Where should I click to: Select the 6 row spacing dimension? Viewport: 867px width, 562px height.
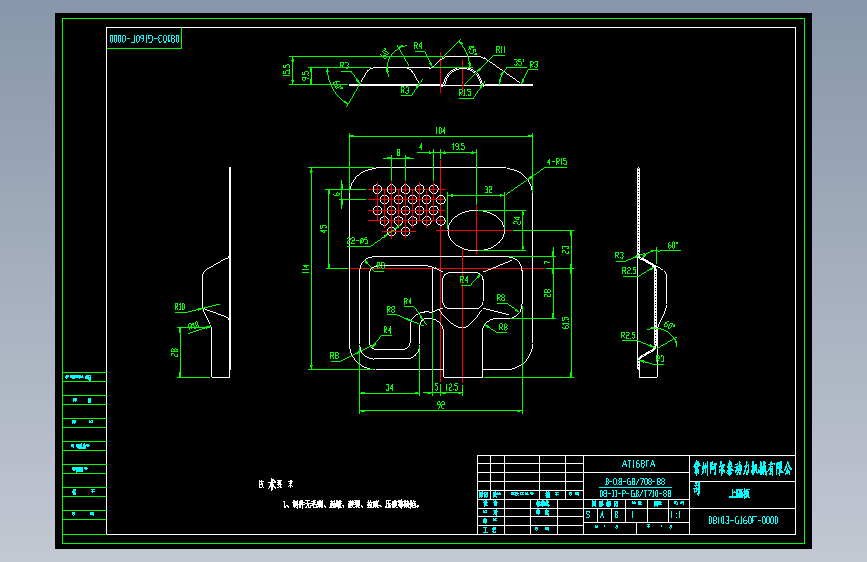tap(337, 194)
